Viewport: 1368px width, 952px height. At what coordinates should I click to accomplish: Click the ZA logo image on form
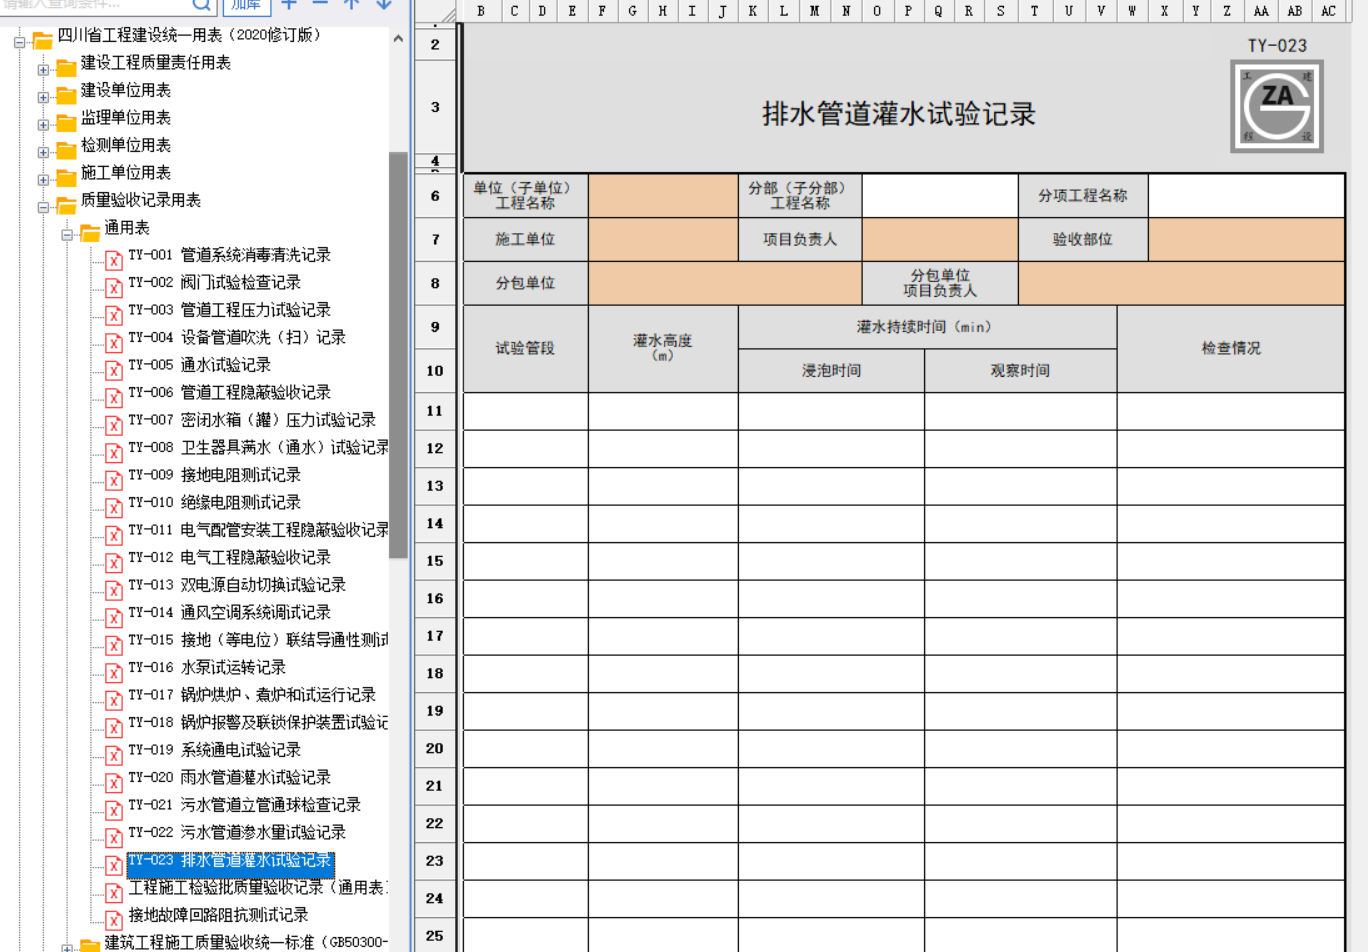tap(1277, 106)
